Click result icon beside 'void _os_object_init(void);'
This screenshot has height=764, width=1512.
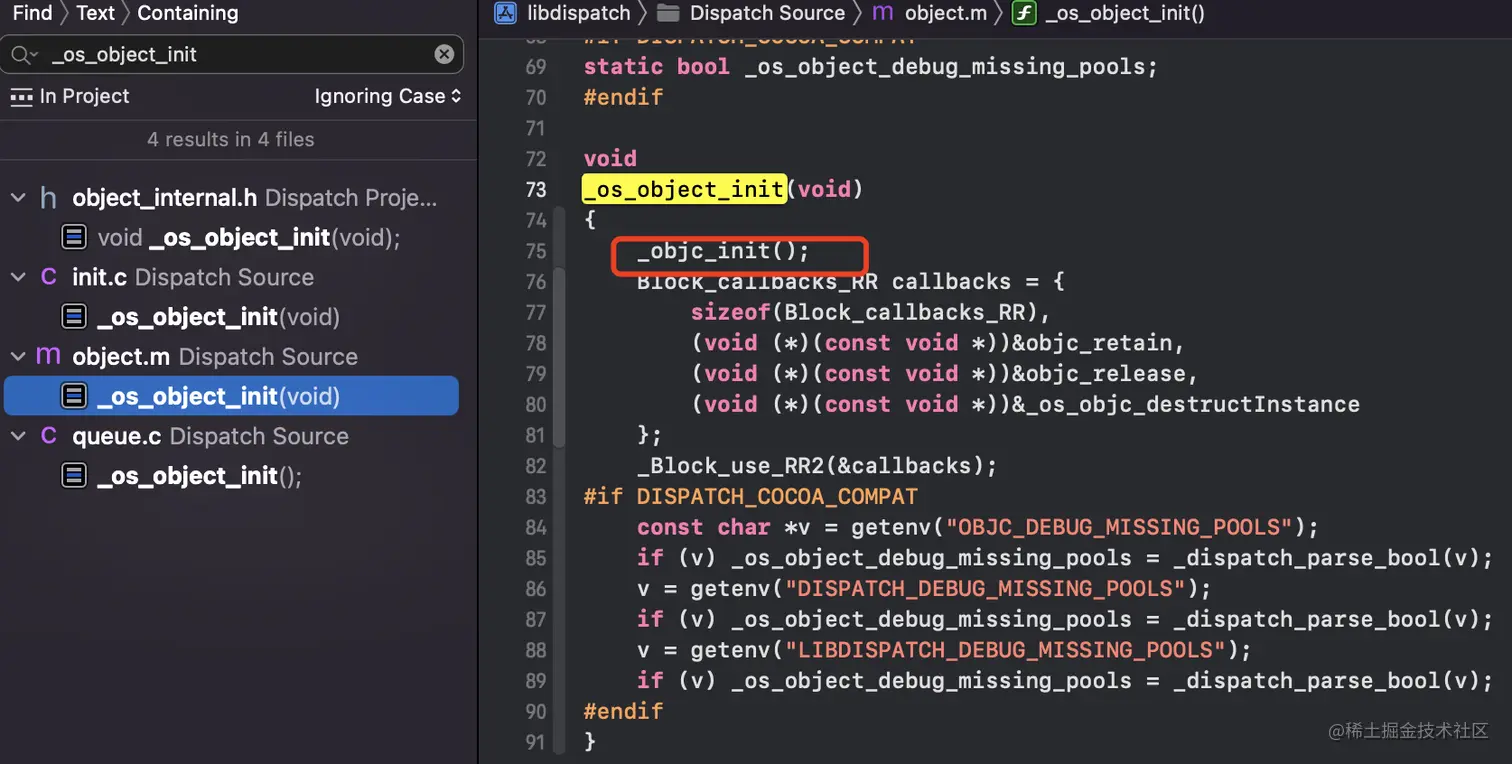pyautogui.click(x=74, y=237)
